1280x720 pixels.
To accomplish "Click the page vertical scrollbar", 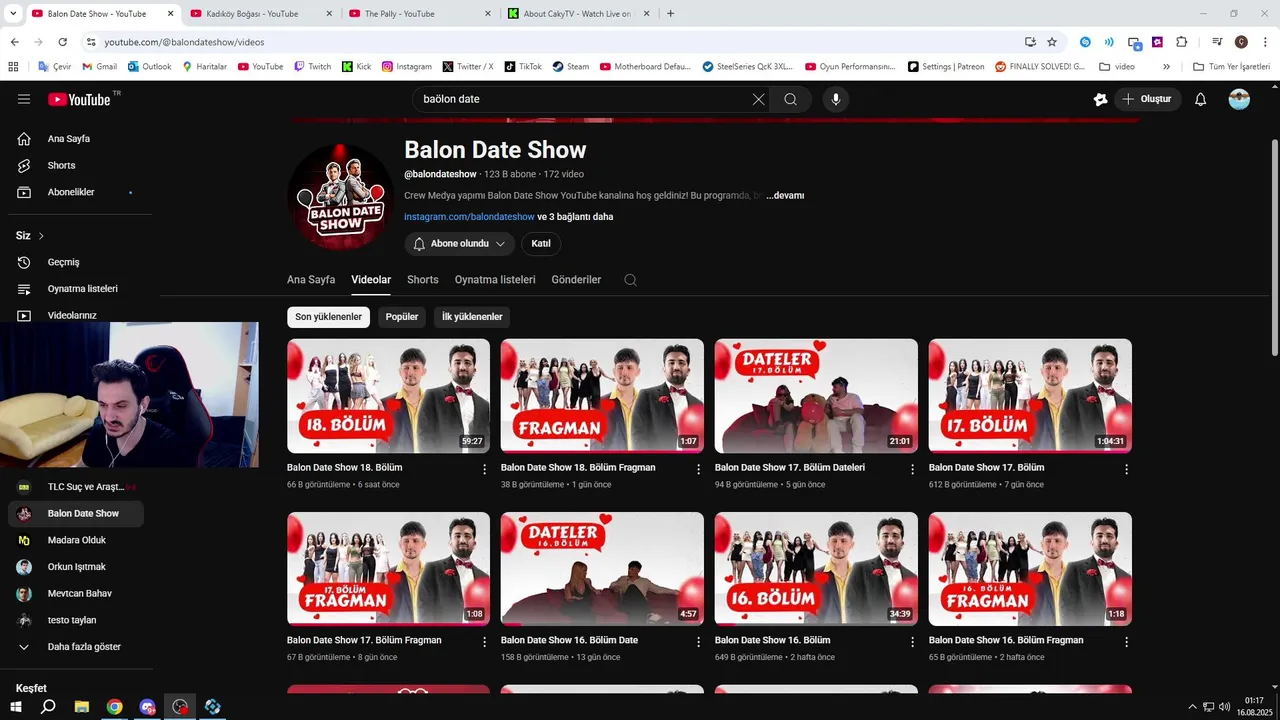I will (1274, 247).
